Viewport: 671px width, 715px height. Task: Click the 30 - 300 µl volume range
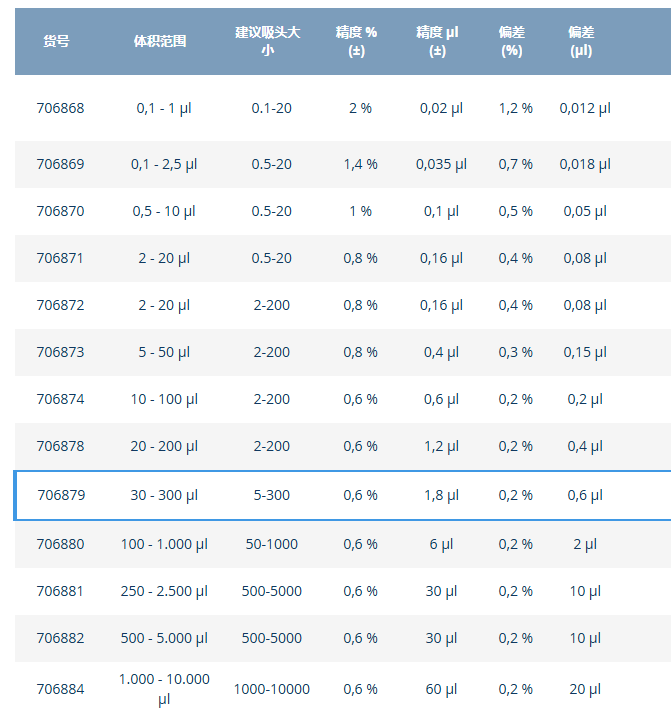coord(164,495)
